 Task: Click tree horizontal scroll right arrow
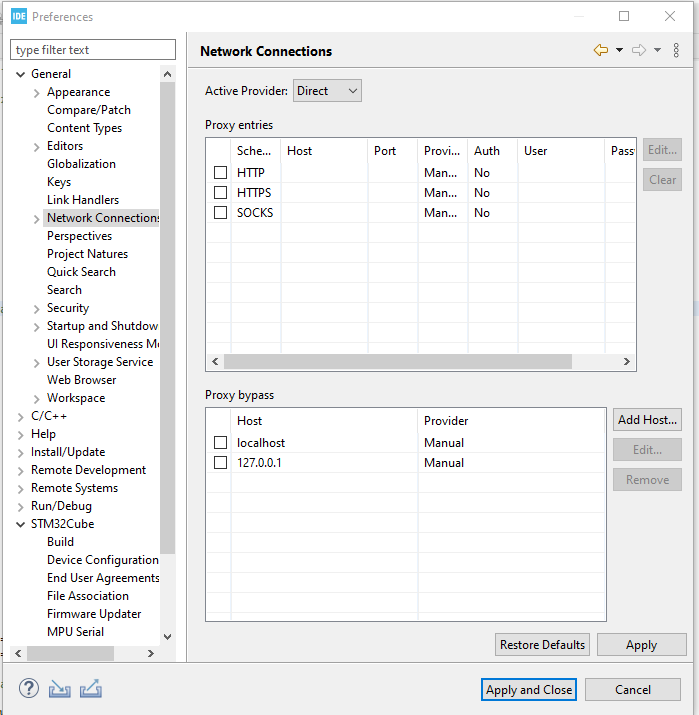150,653
